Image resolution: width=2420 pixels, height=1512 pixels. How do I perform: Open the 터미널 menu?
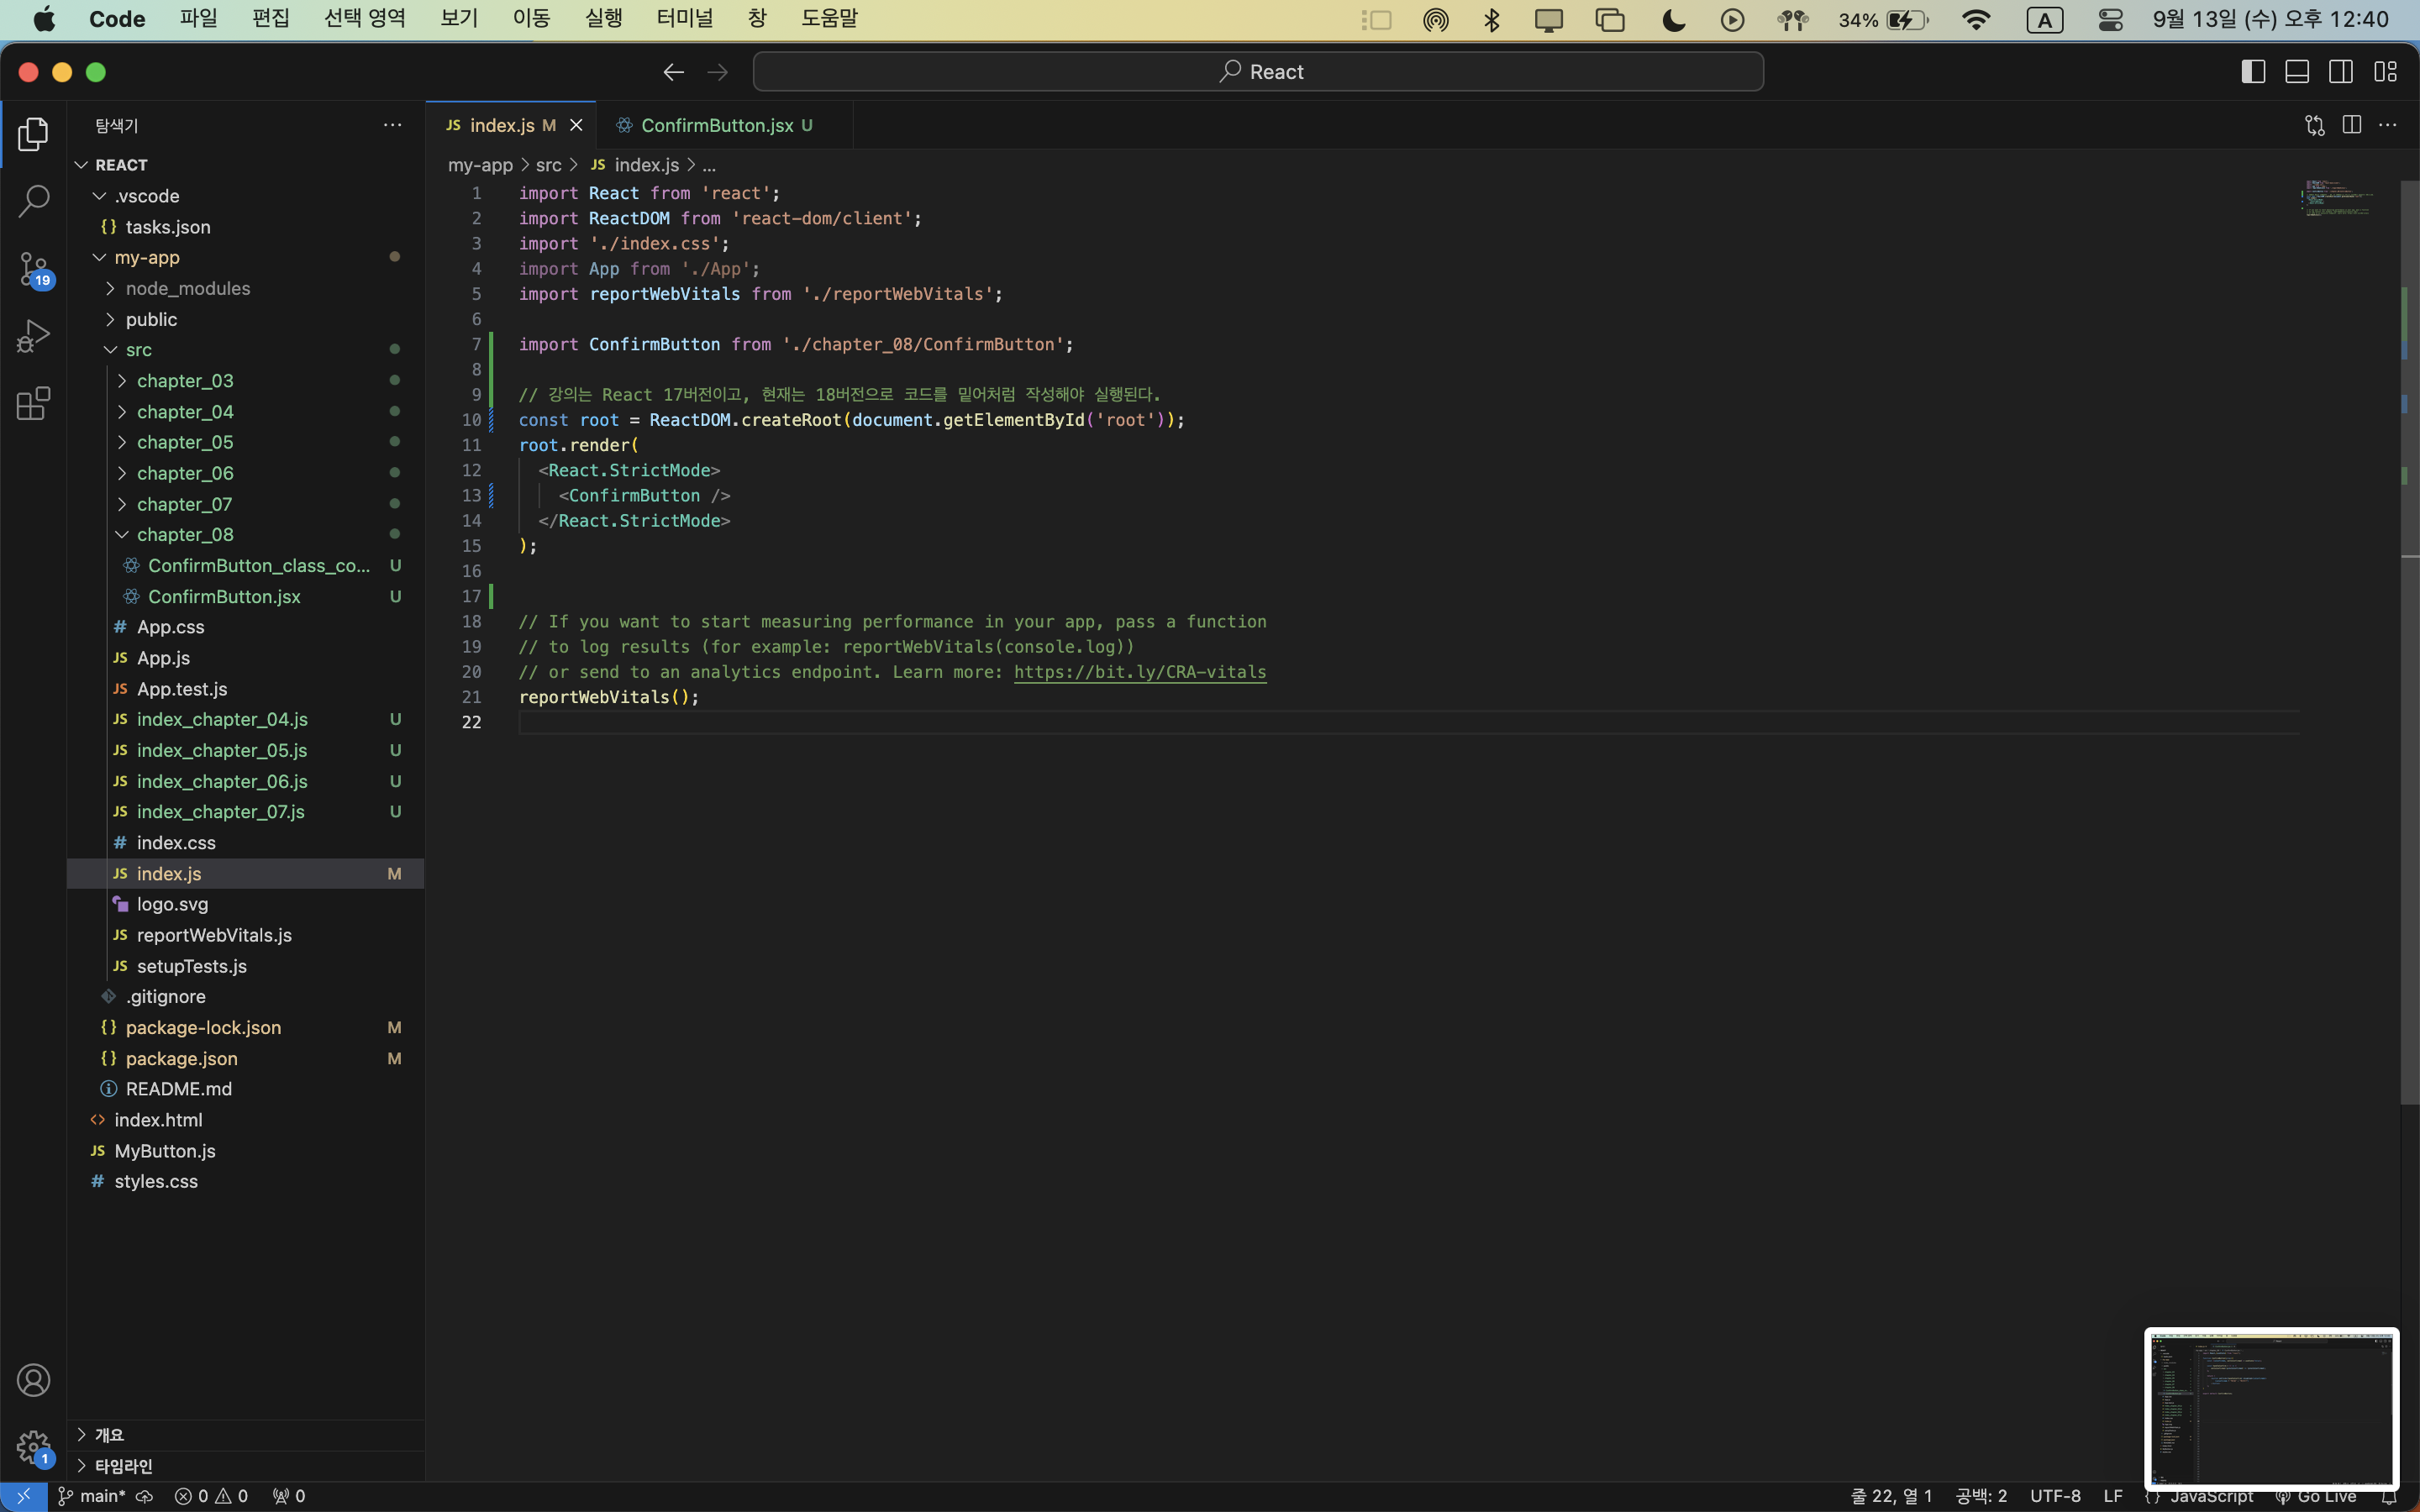click(684, 18)
